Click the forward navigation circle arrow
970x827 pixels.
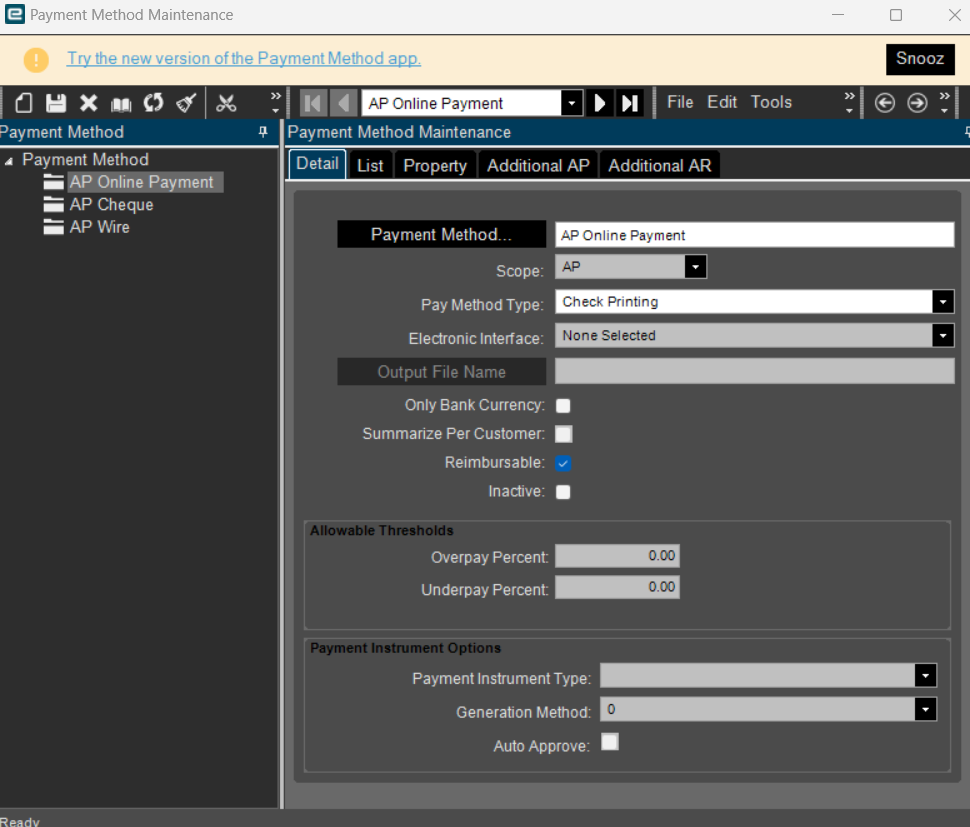[x=917, y=103]
